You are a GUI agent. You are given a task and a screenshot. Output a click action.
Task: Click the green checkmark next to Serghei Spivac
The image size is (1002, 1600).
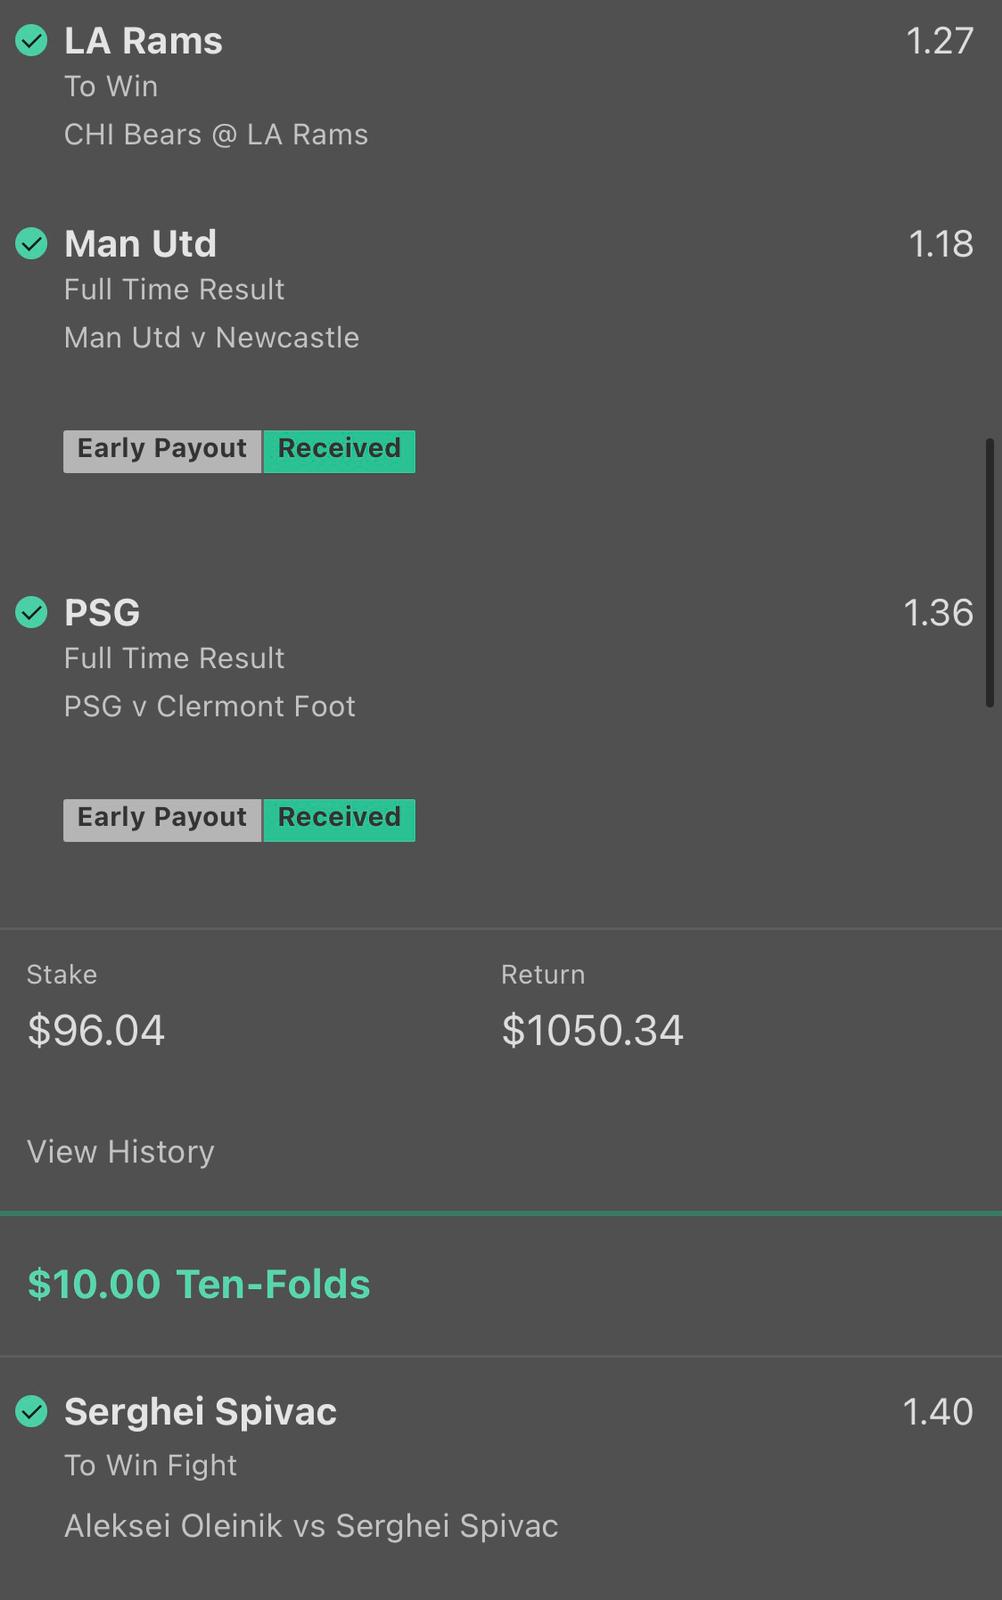coord(32,1411)
